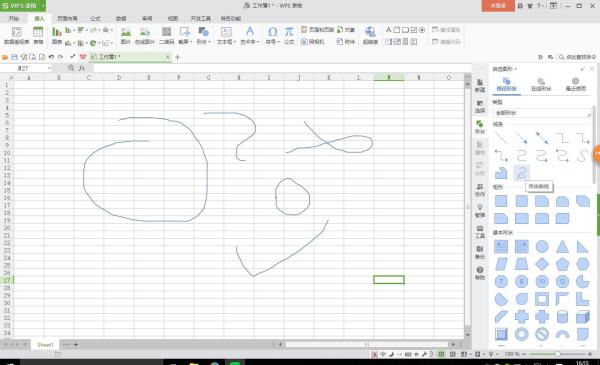Switch to the Formulas ribbon tab
Screen dimensions: 600x365
pyautogui.click(x=95, y=18)
